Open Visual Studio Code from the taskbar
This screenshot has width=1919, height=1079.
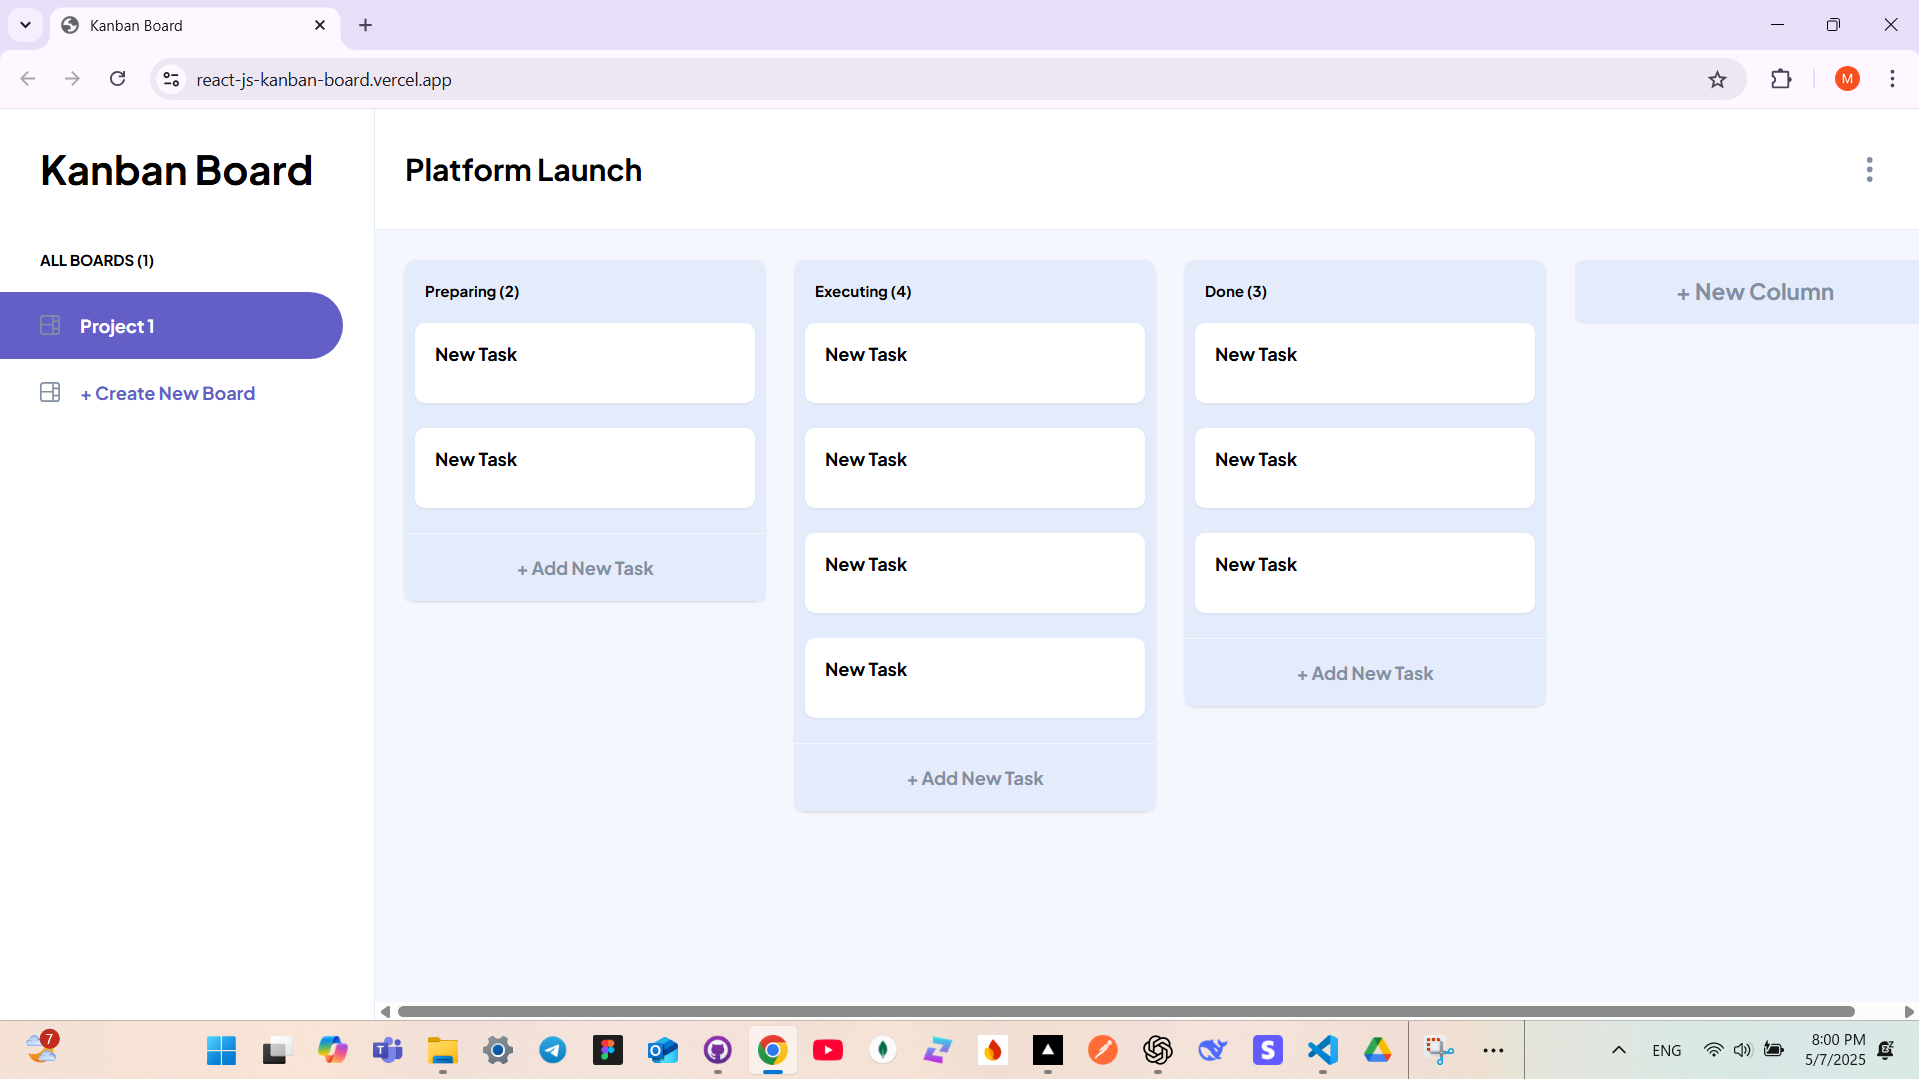click(x=1322, y=1050)
